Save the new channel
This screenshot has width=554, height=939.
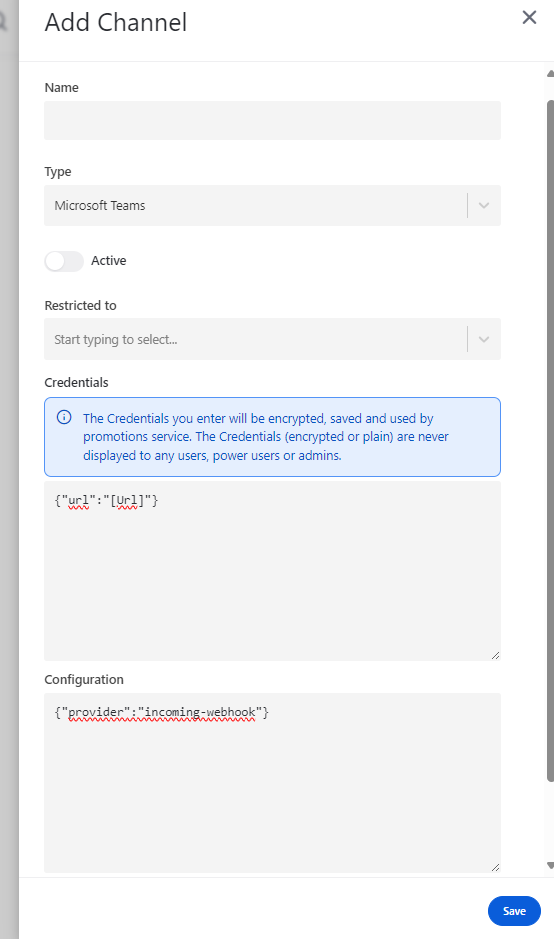coord(514,911)
